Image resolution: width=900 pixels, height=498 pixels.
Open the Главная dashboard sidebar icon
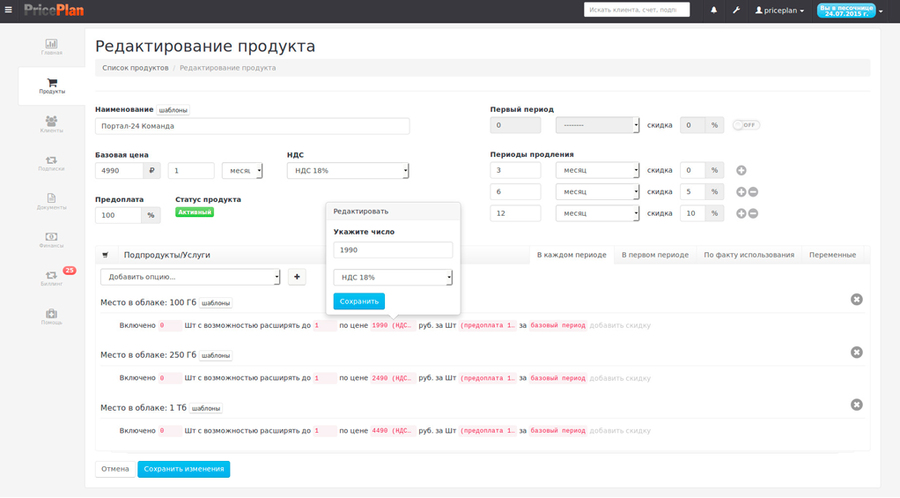coord(51,46)
